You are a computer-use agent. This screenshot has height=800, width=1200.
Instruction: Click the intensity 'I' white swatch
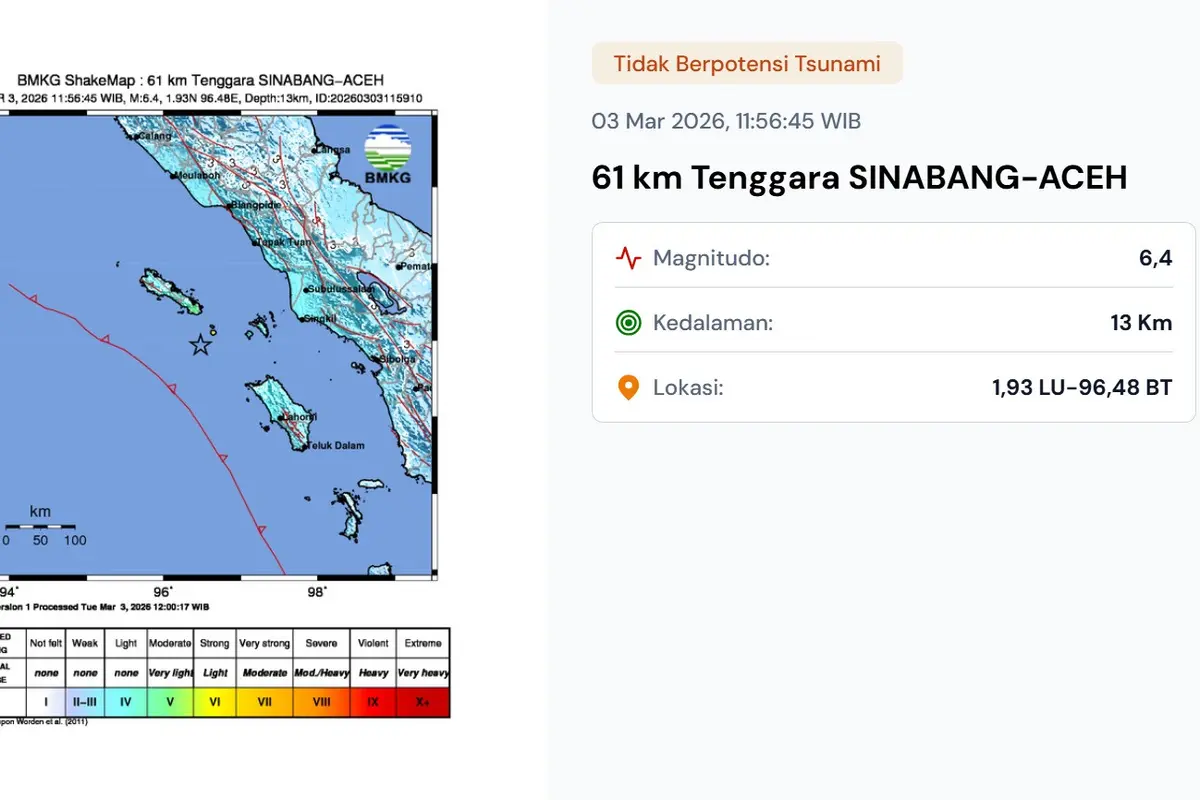point(45,702)
